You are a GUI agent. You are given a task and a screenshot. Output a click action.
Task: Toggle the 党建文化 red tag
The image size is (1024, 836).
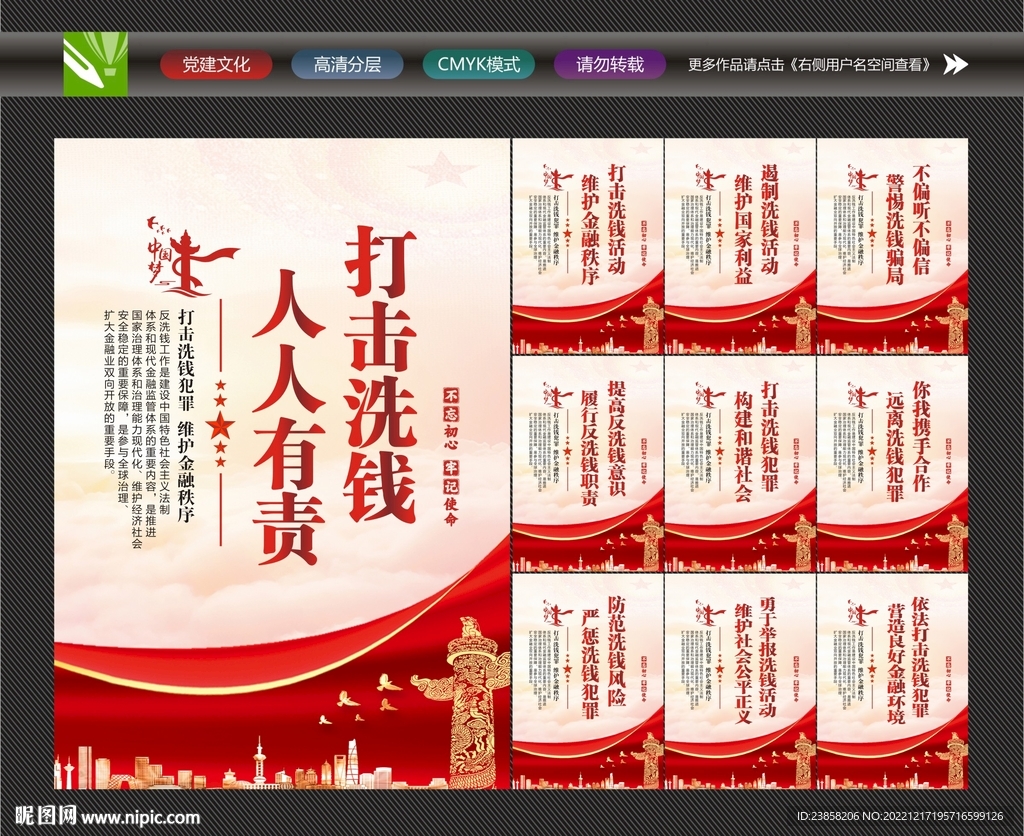tap(219, 65)
